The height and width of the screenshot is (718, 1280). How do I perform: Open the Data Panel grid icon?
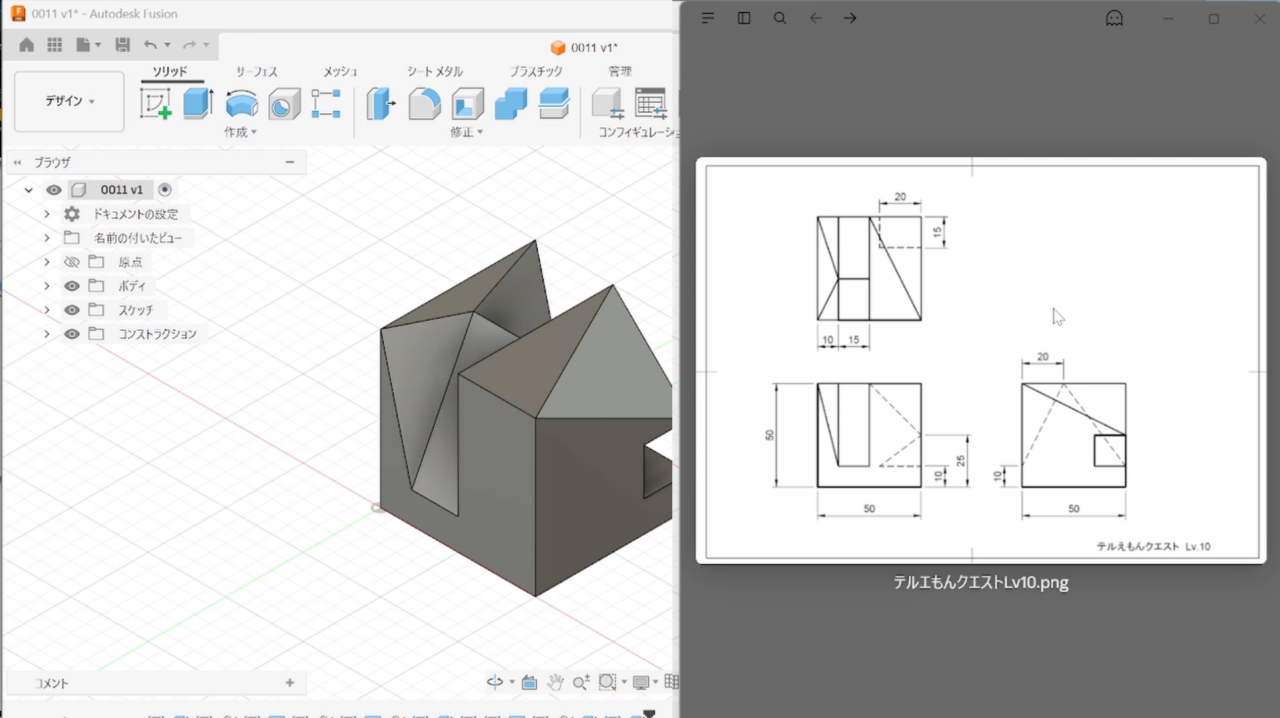point(55,45)
